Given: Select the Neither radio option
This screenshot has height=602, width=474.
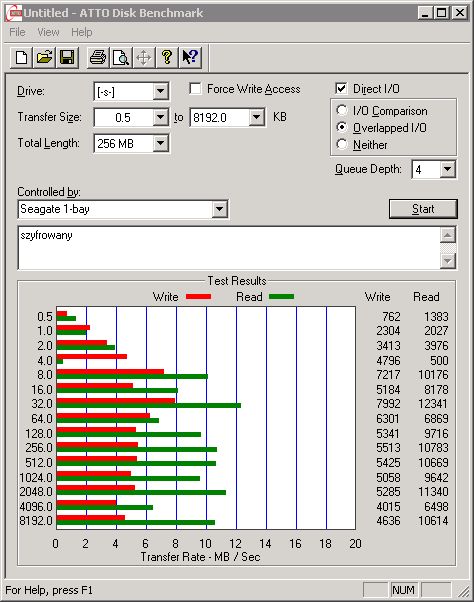Looking at the screenshot, I should click(342, 144).
